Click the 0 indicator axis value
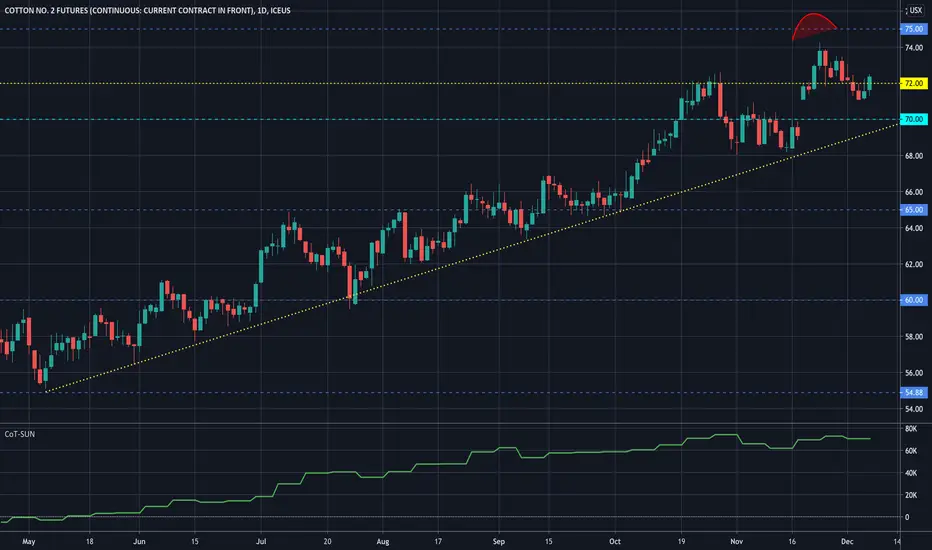 [907, 517]
